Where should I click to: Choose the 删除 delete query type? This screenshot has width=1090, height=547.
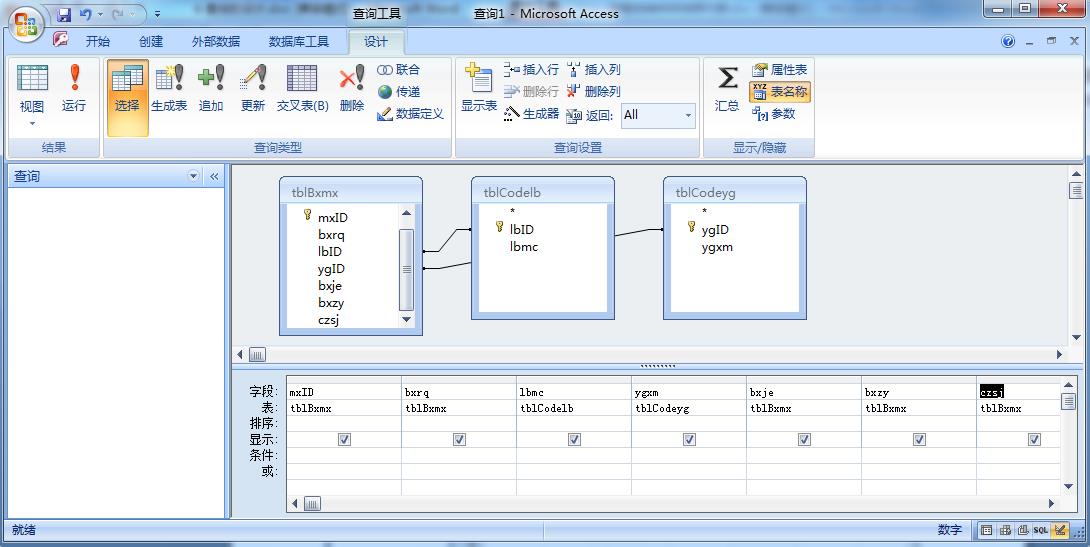352,88
